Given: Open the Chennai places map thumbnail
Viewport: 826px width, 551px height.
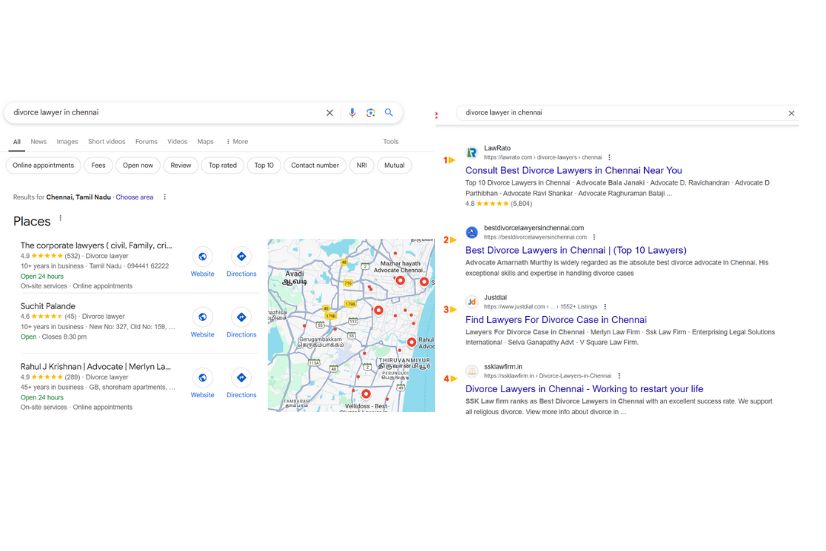Looking at the screenshot, I should [351, 326].
